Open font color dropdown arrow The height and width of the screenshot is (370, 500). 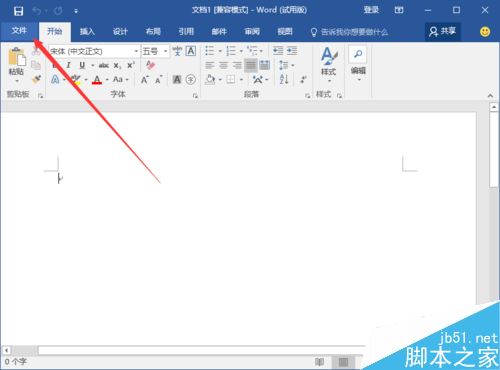[x=107, y=80]
